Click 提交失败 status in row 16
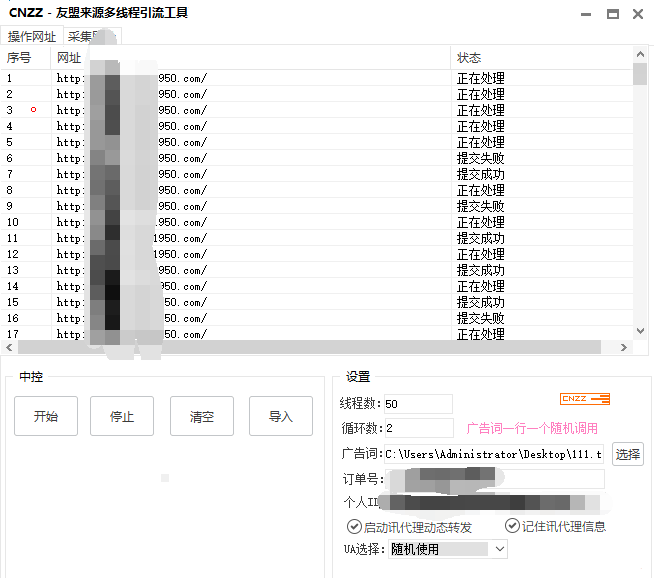The height and width of the screenshot is (578, 654). coord(480,318)
